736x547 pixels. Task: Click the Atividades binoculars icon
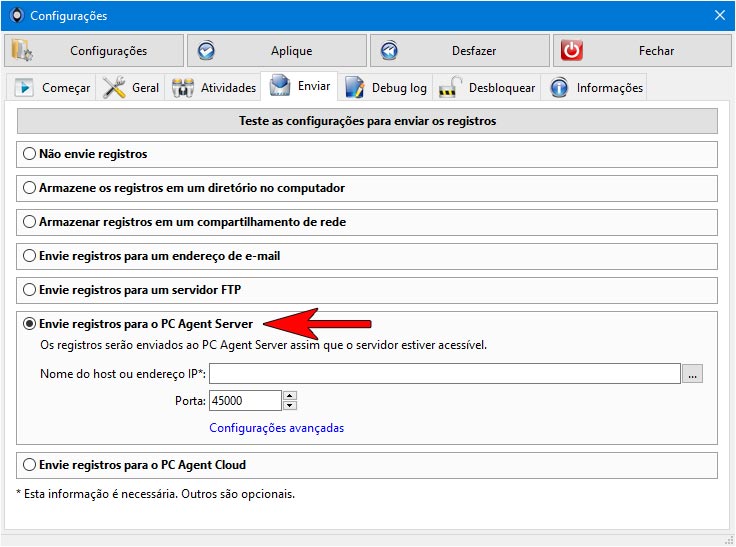(183, 88)
